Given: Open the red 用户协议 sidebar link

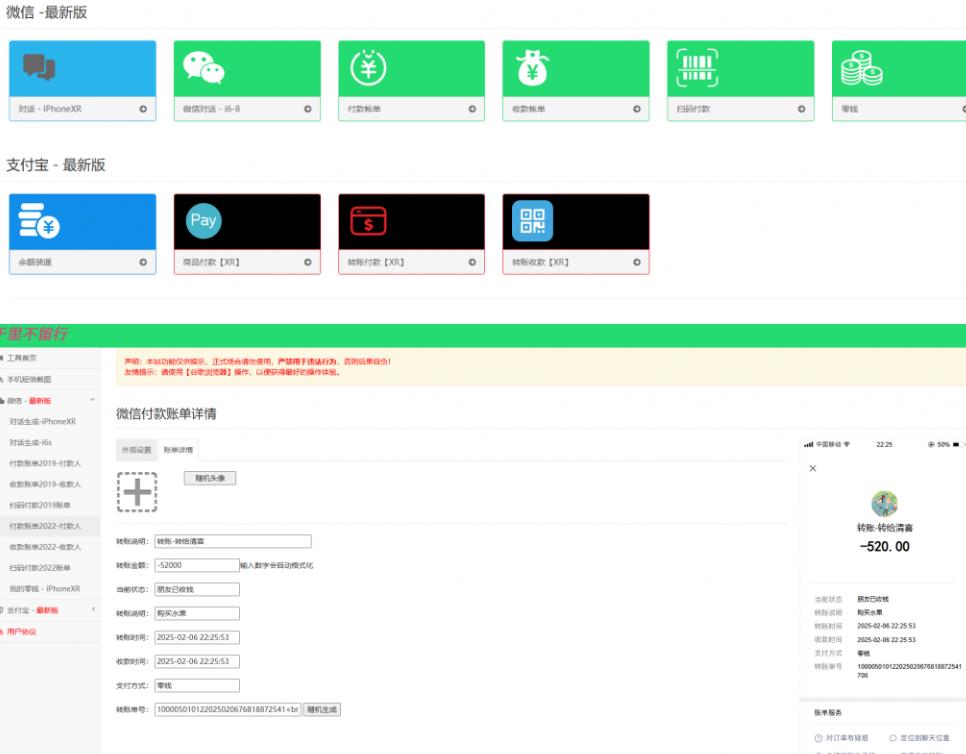Looking at the screenshot, I should (x=22, y=631).
